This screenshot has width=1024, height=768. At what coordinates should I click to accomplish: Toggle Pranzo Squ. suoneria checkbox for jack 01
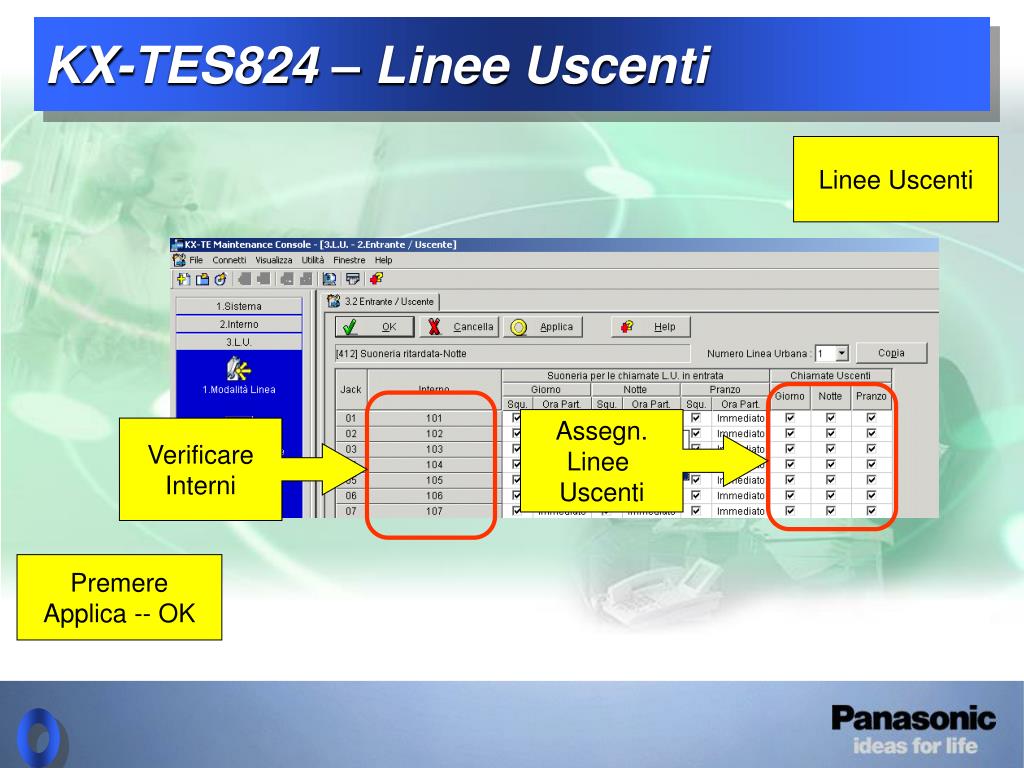click(696, 418)
